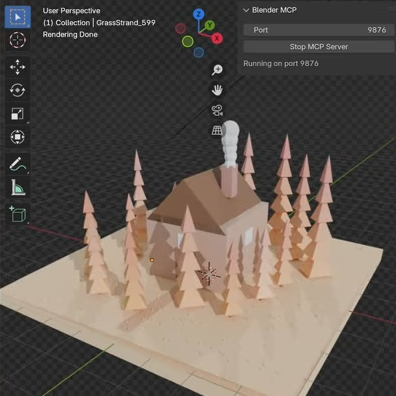Toggle perspective/orthographic grid icon

point(217,130)
